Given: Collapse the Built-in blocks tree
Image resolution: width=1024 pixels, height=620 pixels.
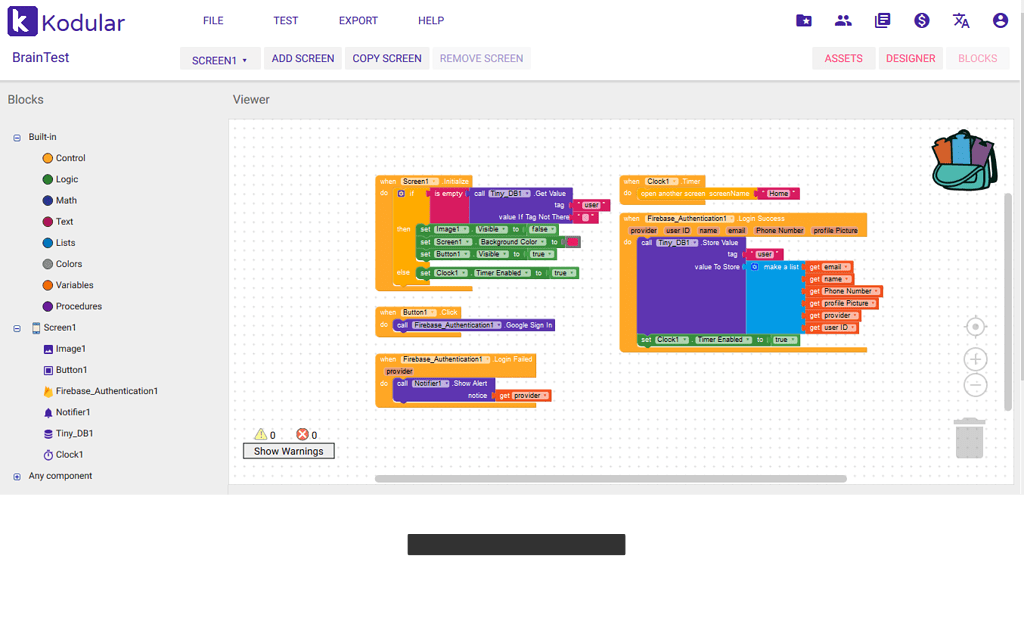Looking at the screenshot, I should tap(17, 137).
